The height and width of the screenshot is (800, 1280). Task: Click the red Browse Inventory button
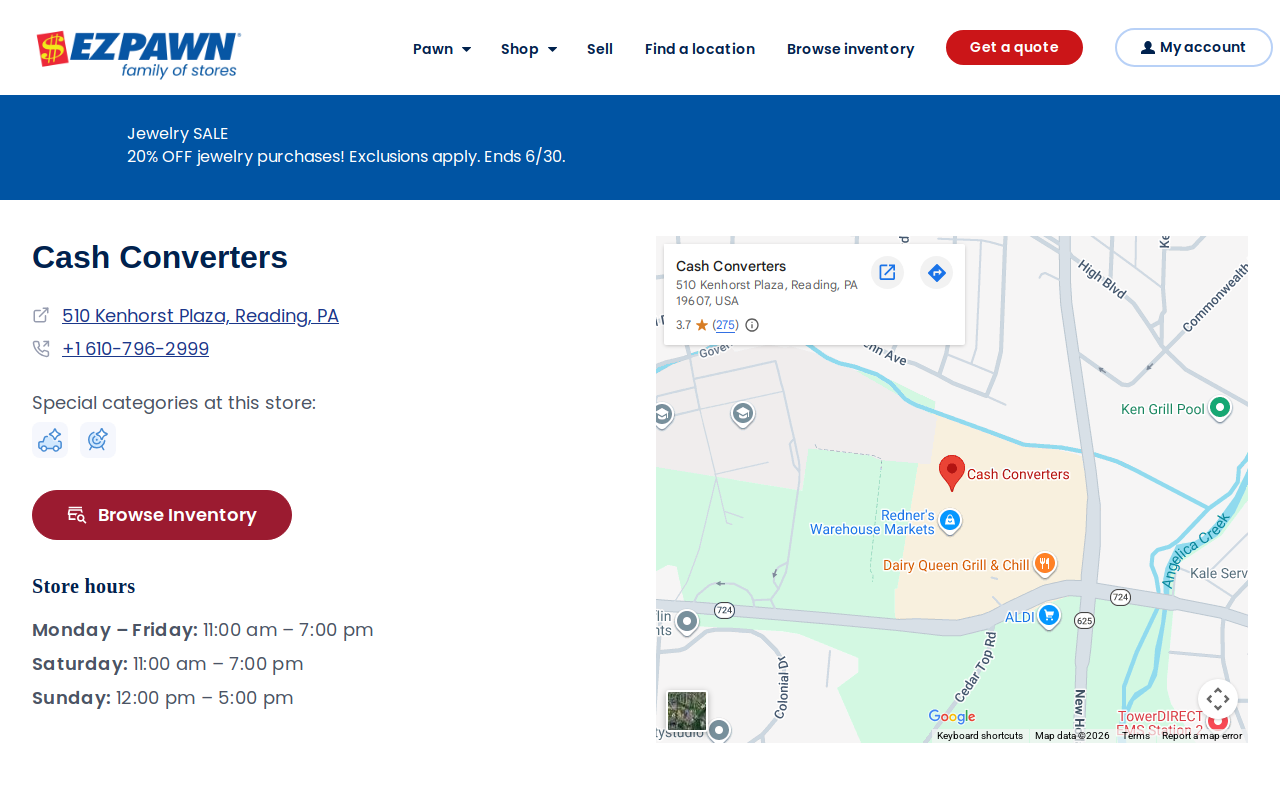(162, 515)
